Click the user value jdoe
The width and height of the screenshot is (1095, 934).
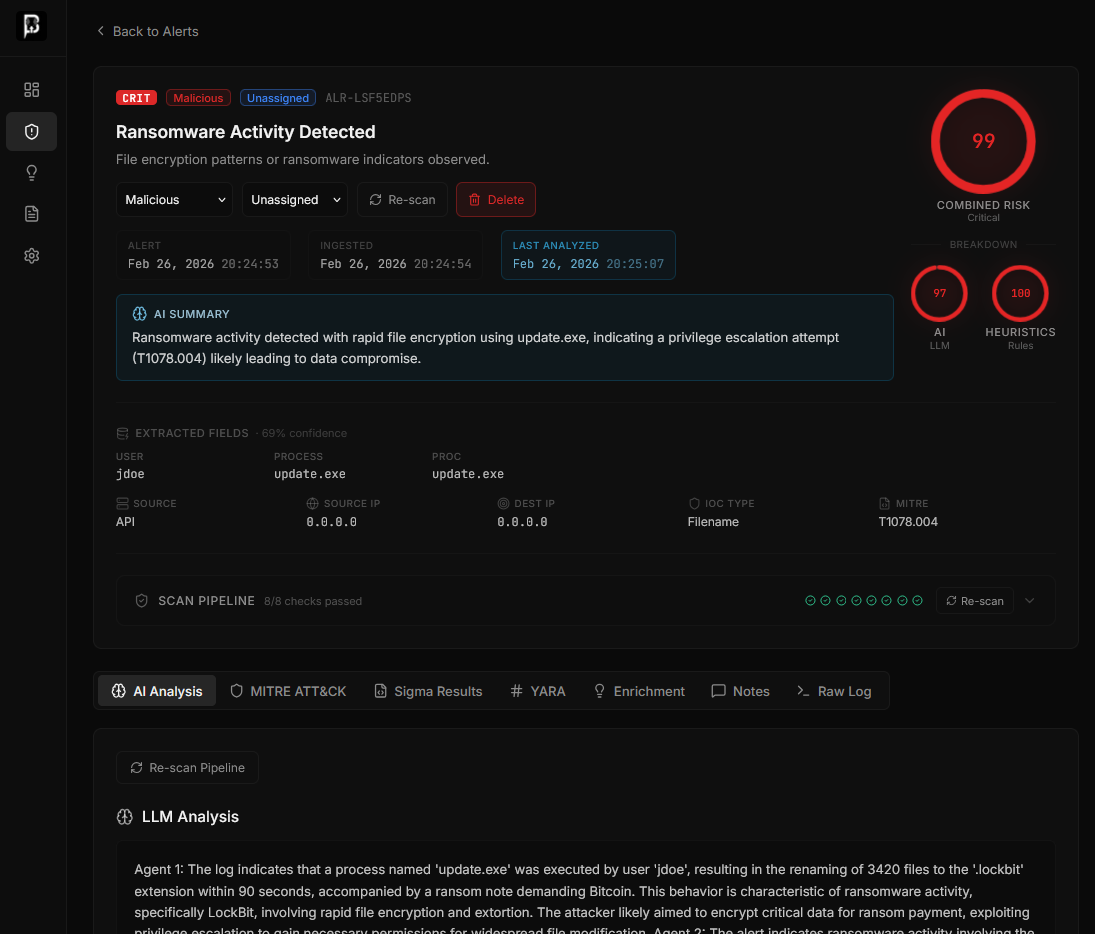[x=130, y=474]
